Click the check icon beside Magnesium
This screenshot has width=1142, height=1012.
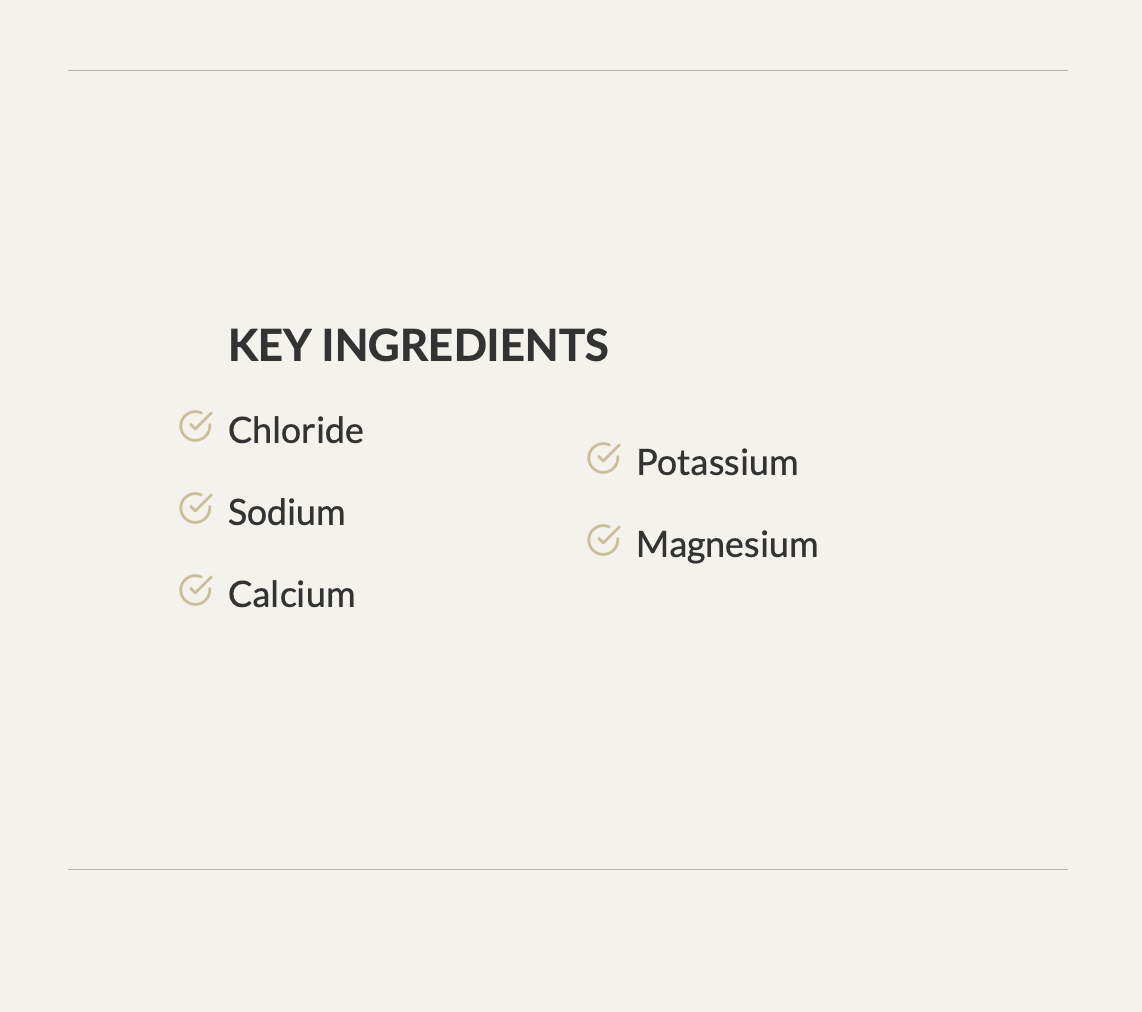click(603, 540)
